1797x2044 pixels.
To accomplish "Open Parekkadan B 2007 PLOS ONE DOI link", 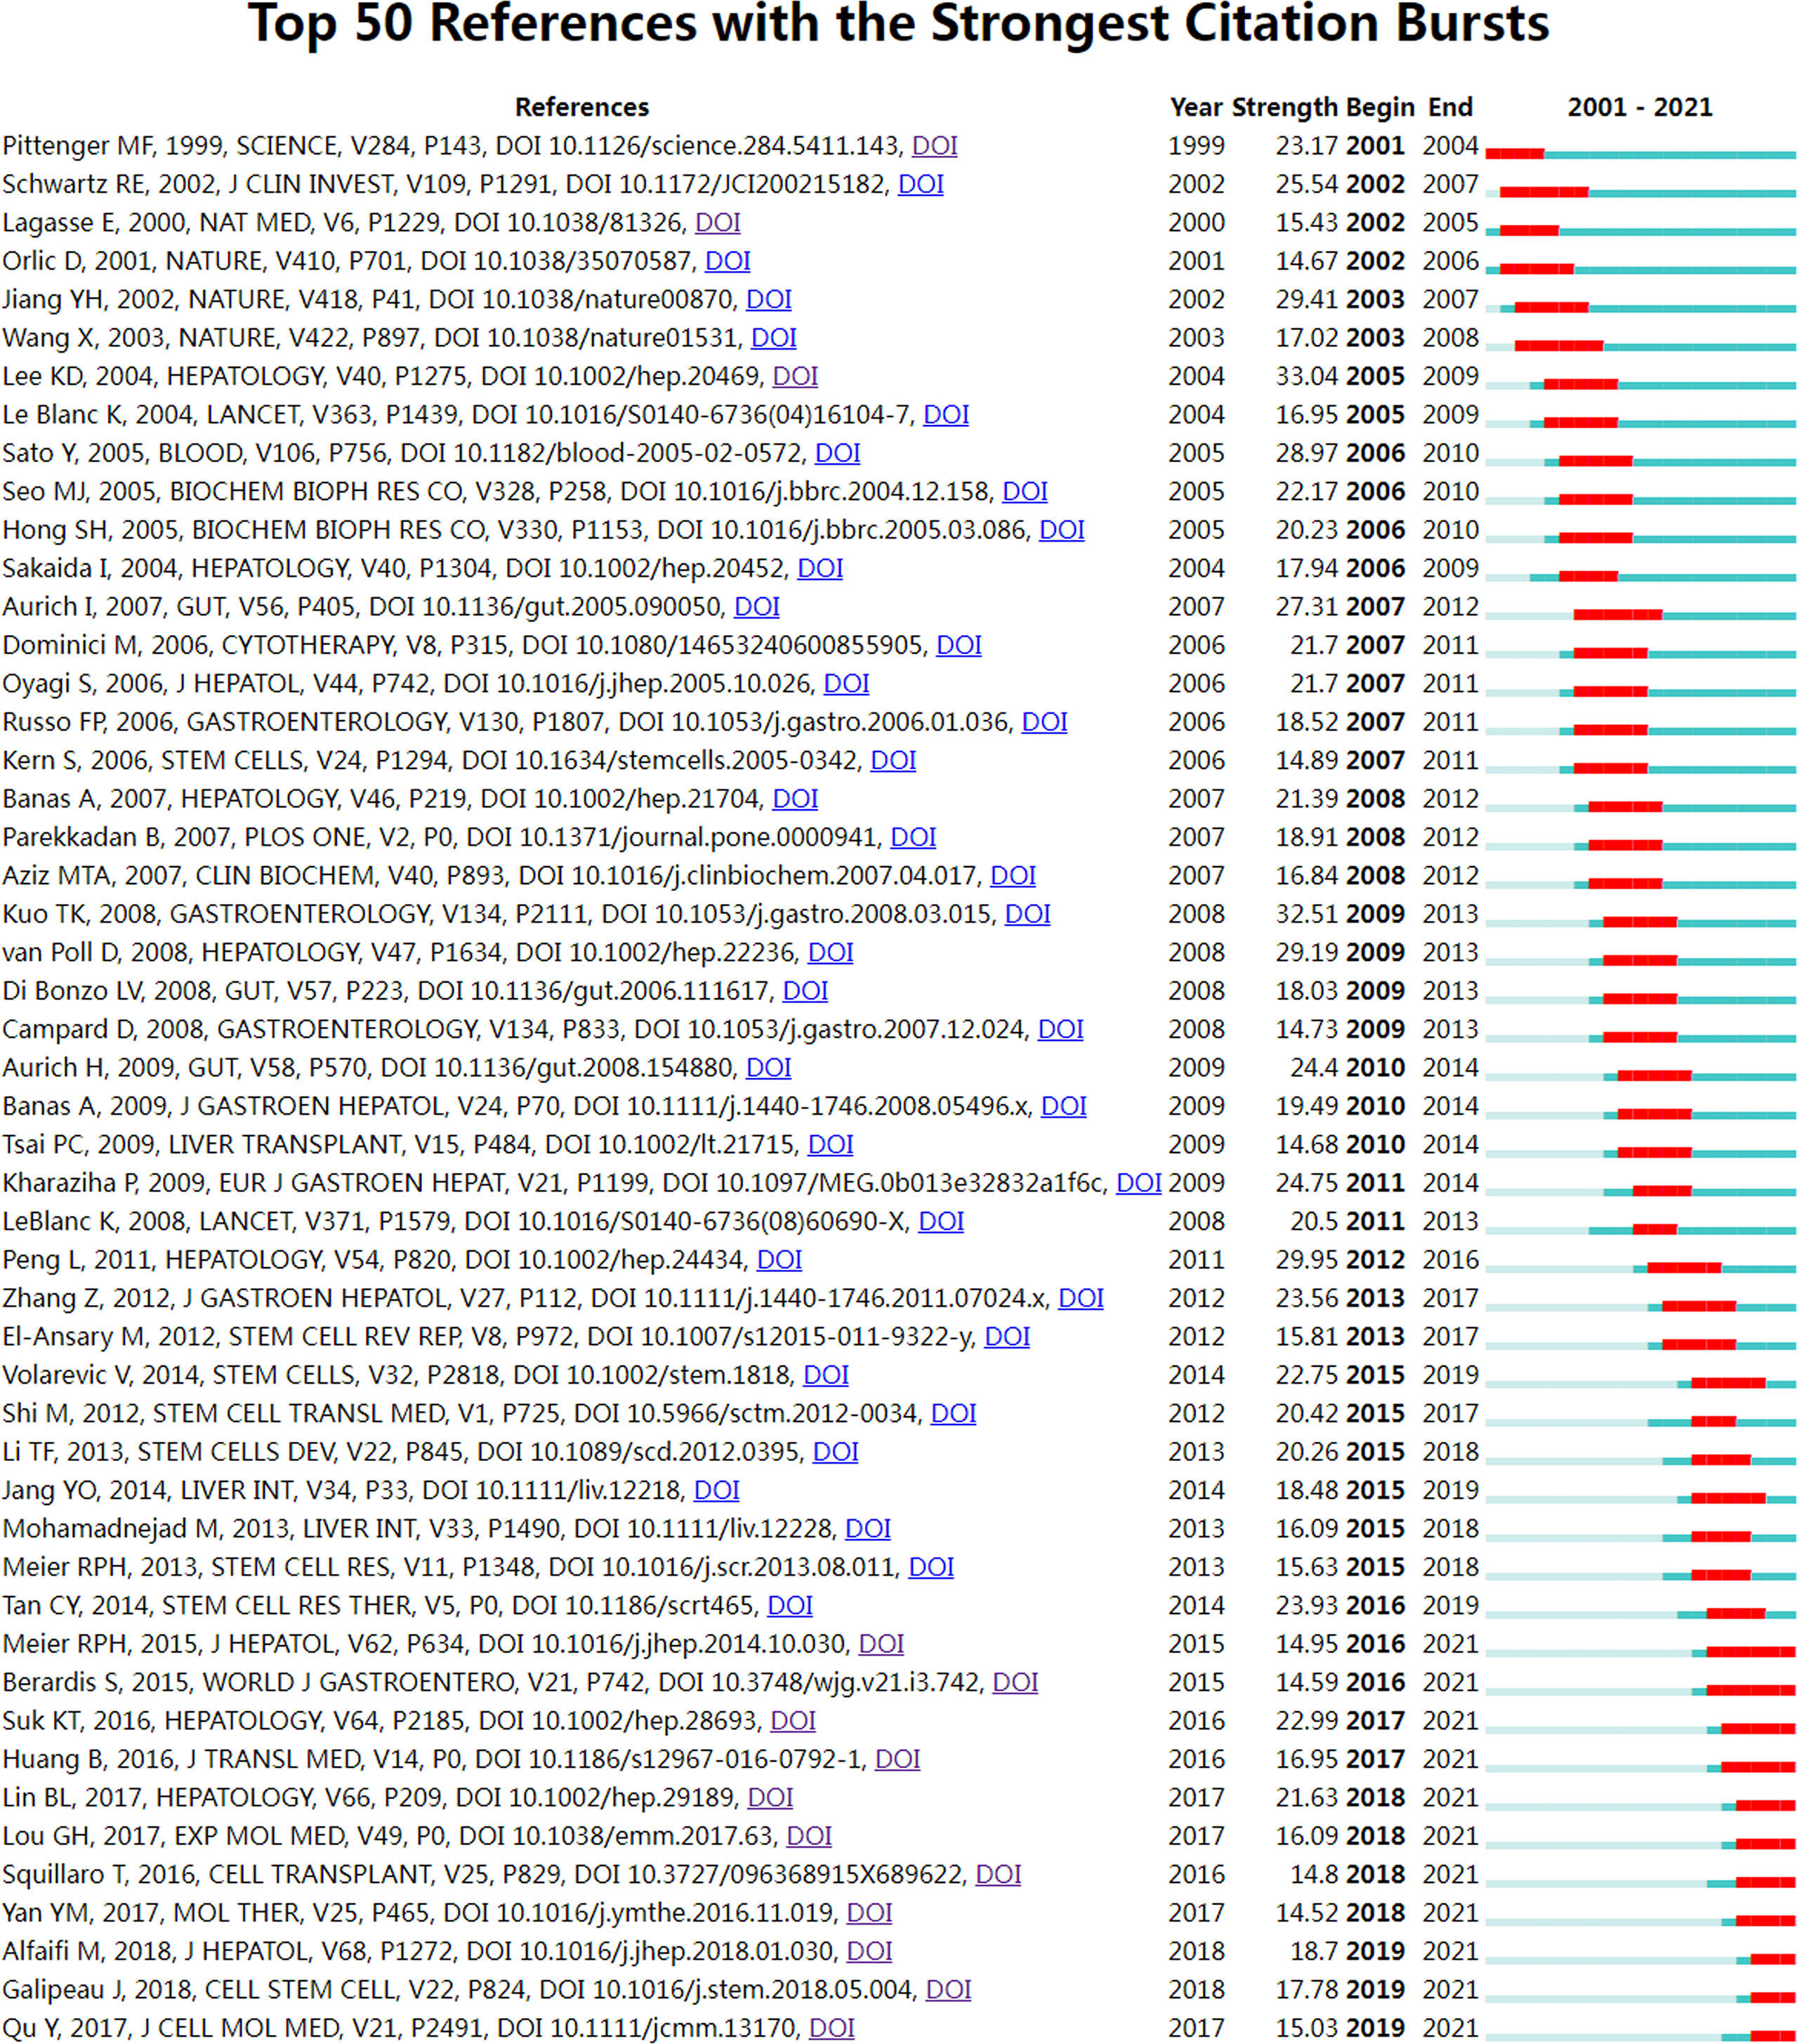I will point(913,837).
